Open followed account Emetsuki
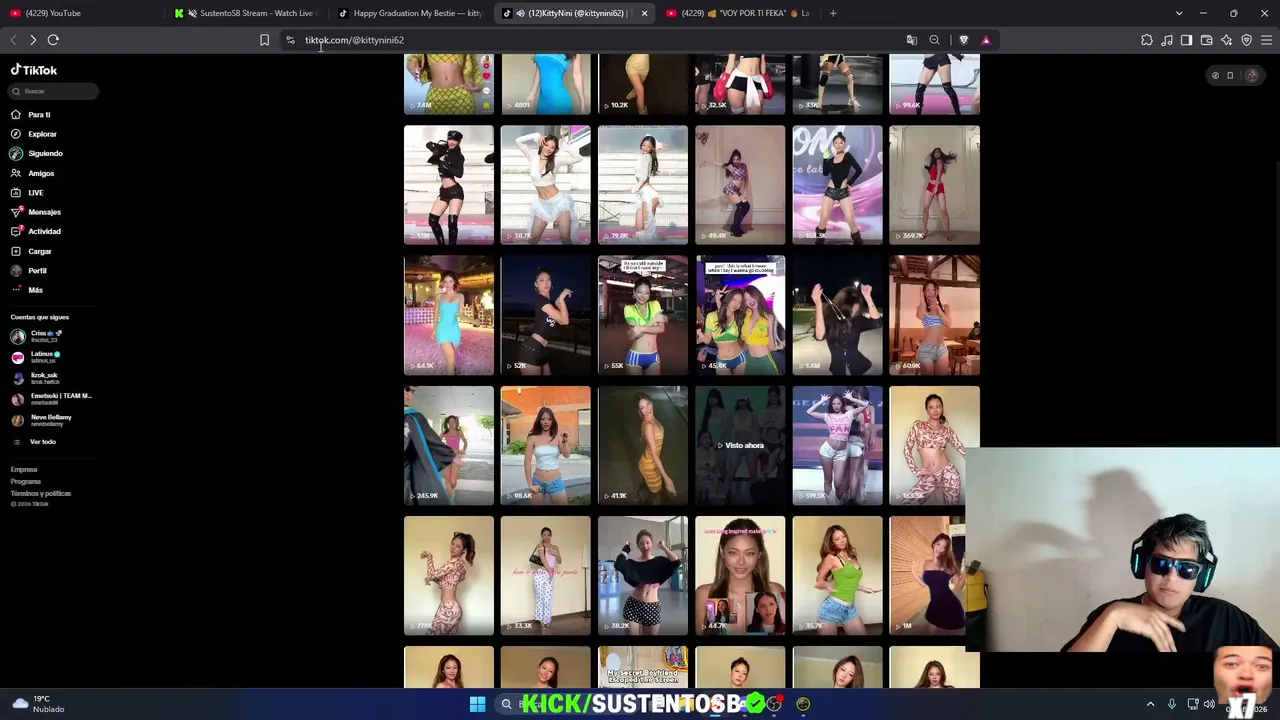Viewport: 1280px width, 720px height. [52, 398]
